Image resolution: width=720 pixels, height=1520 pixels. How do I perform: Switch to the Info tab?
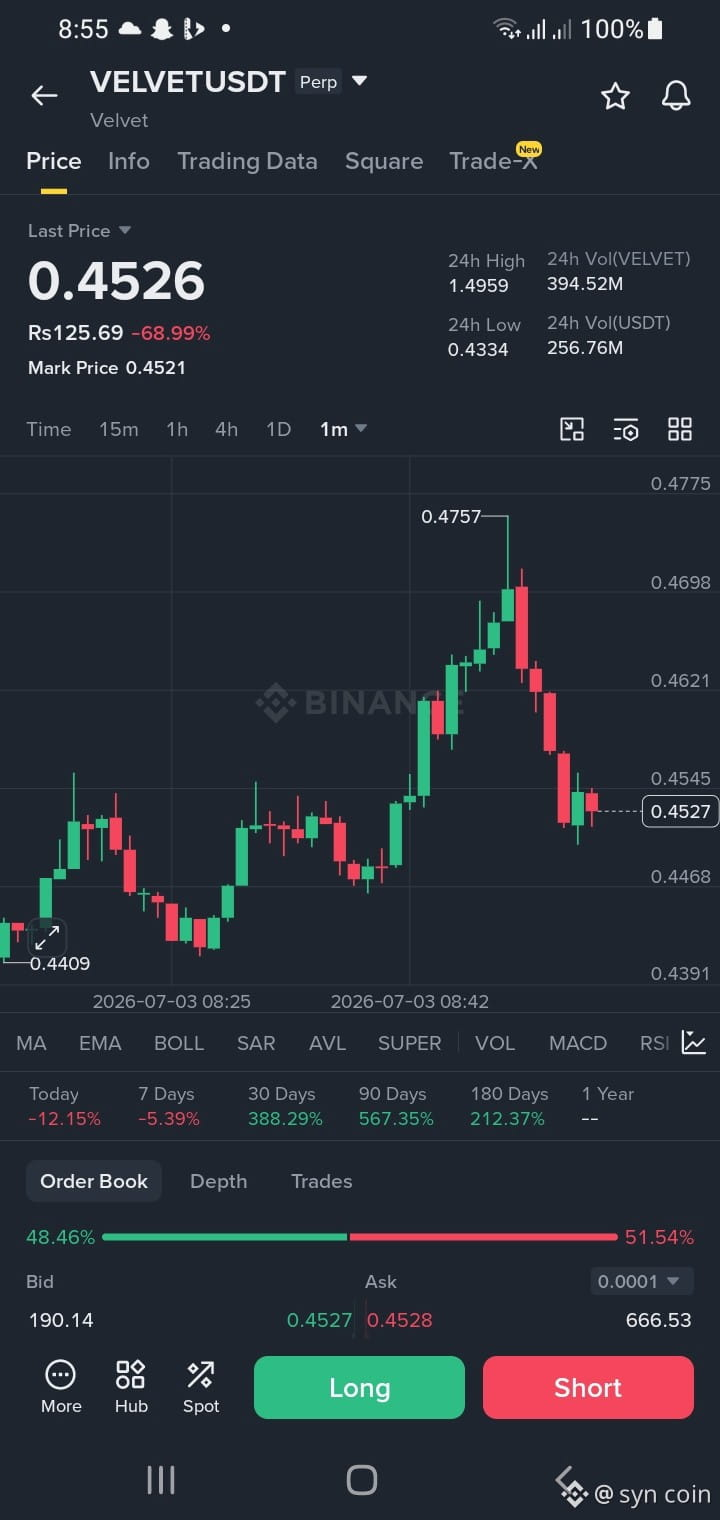[129, 161]
